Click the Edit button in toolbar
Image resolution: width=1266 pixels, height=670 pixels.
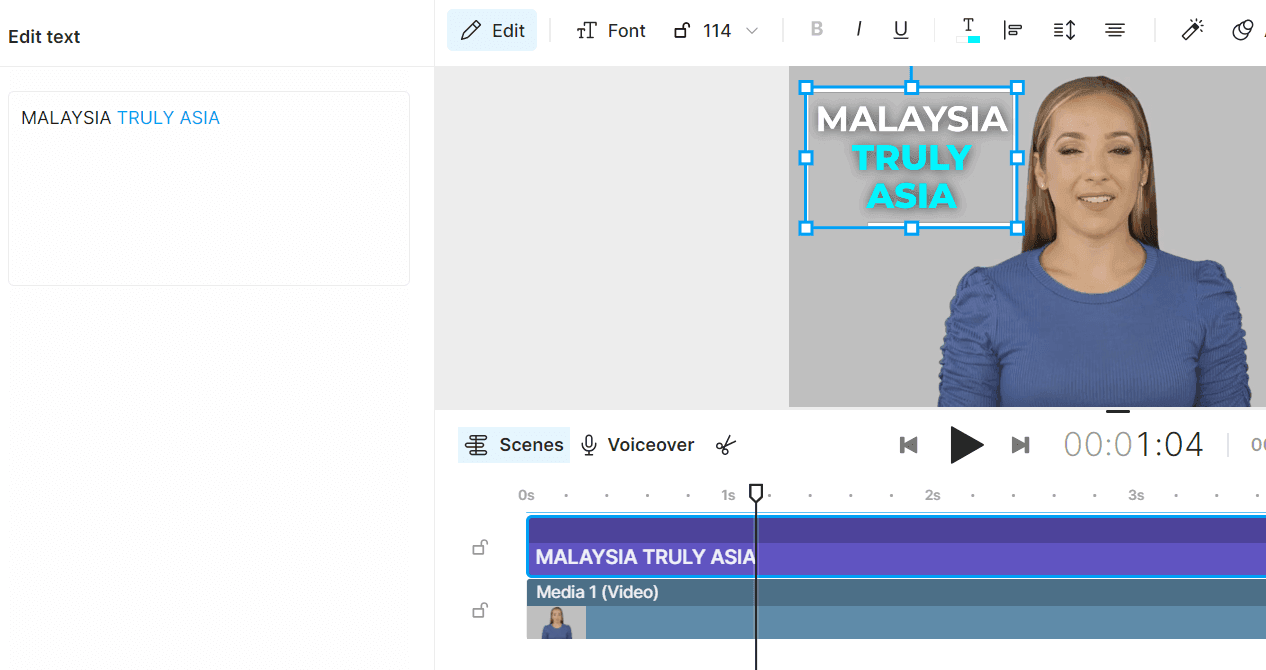(x=492, y=30)
